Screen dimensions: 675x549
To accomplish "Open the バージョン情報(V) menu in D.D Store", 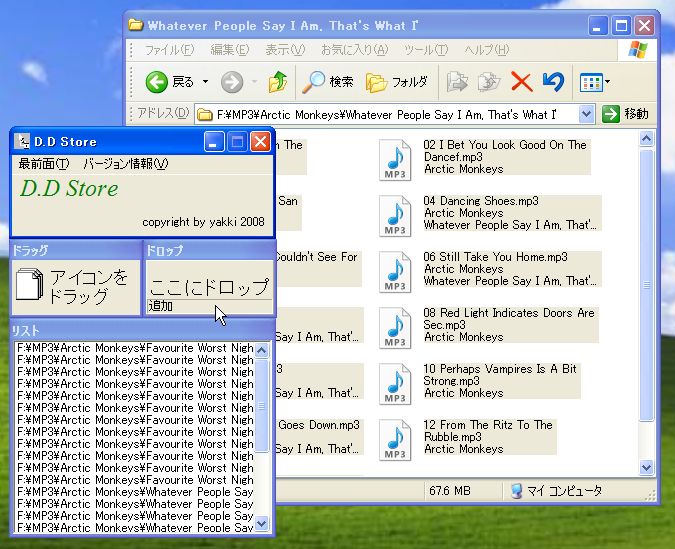I will (126, 164).
